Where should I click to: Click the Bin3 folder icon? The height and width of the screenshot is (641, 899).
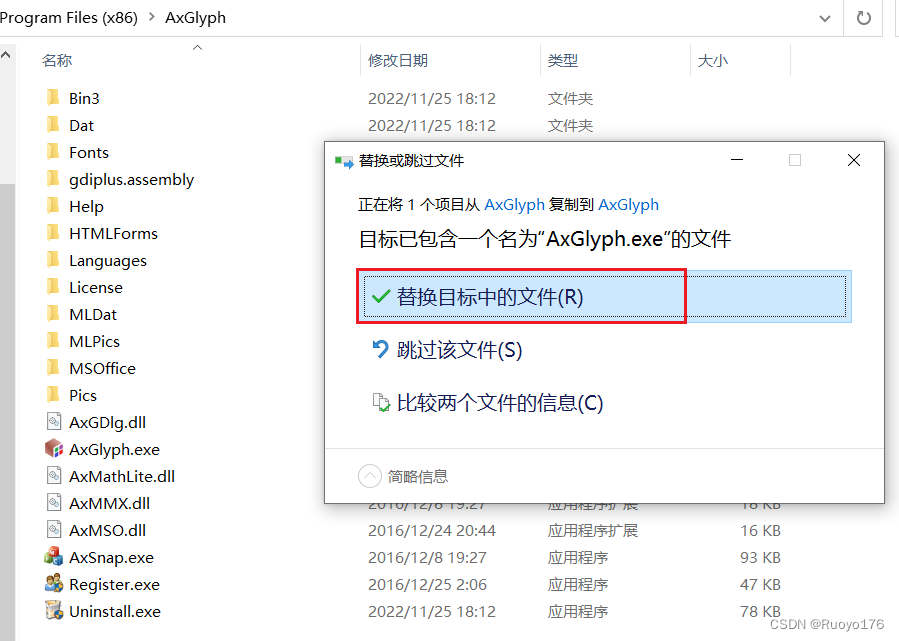pos(53,98)
